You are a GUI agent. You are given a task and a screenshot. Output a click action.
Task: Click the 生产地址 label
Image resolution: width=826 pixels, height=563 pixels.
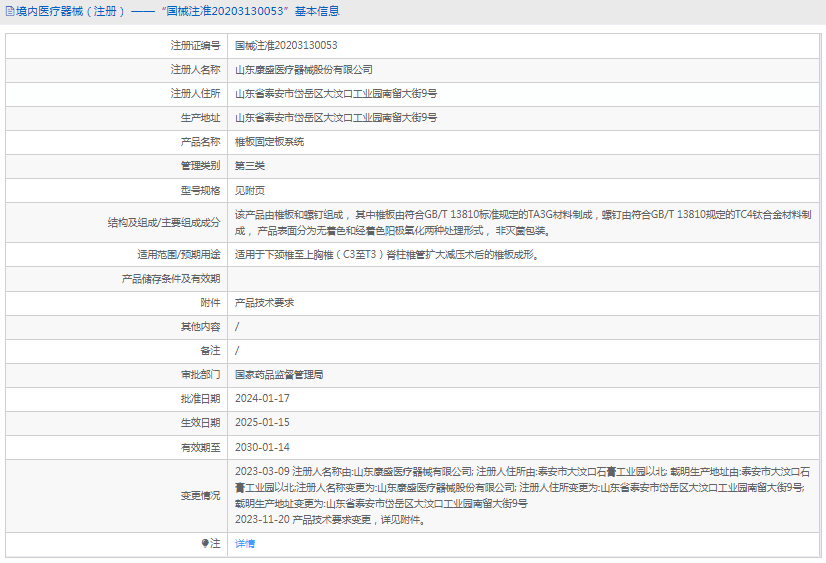coord(201,118)
